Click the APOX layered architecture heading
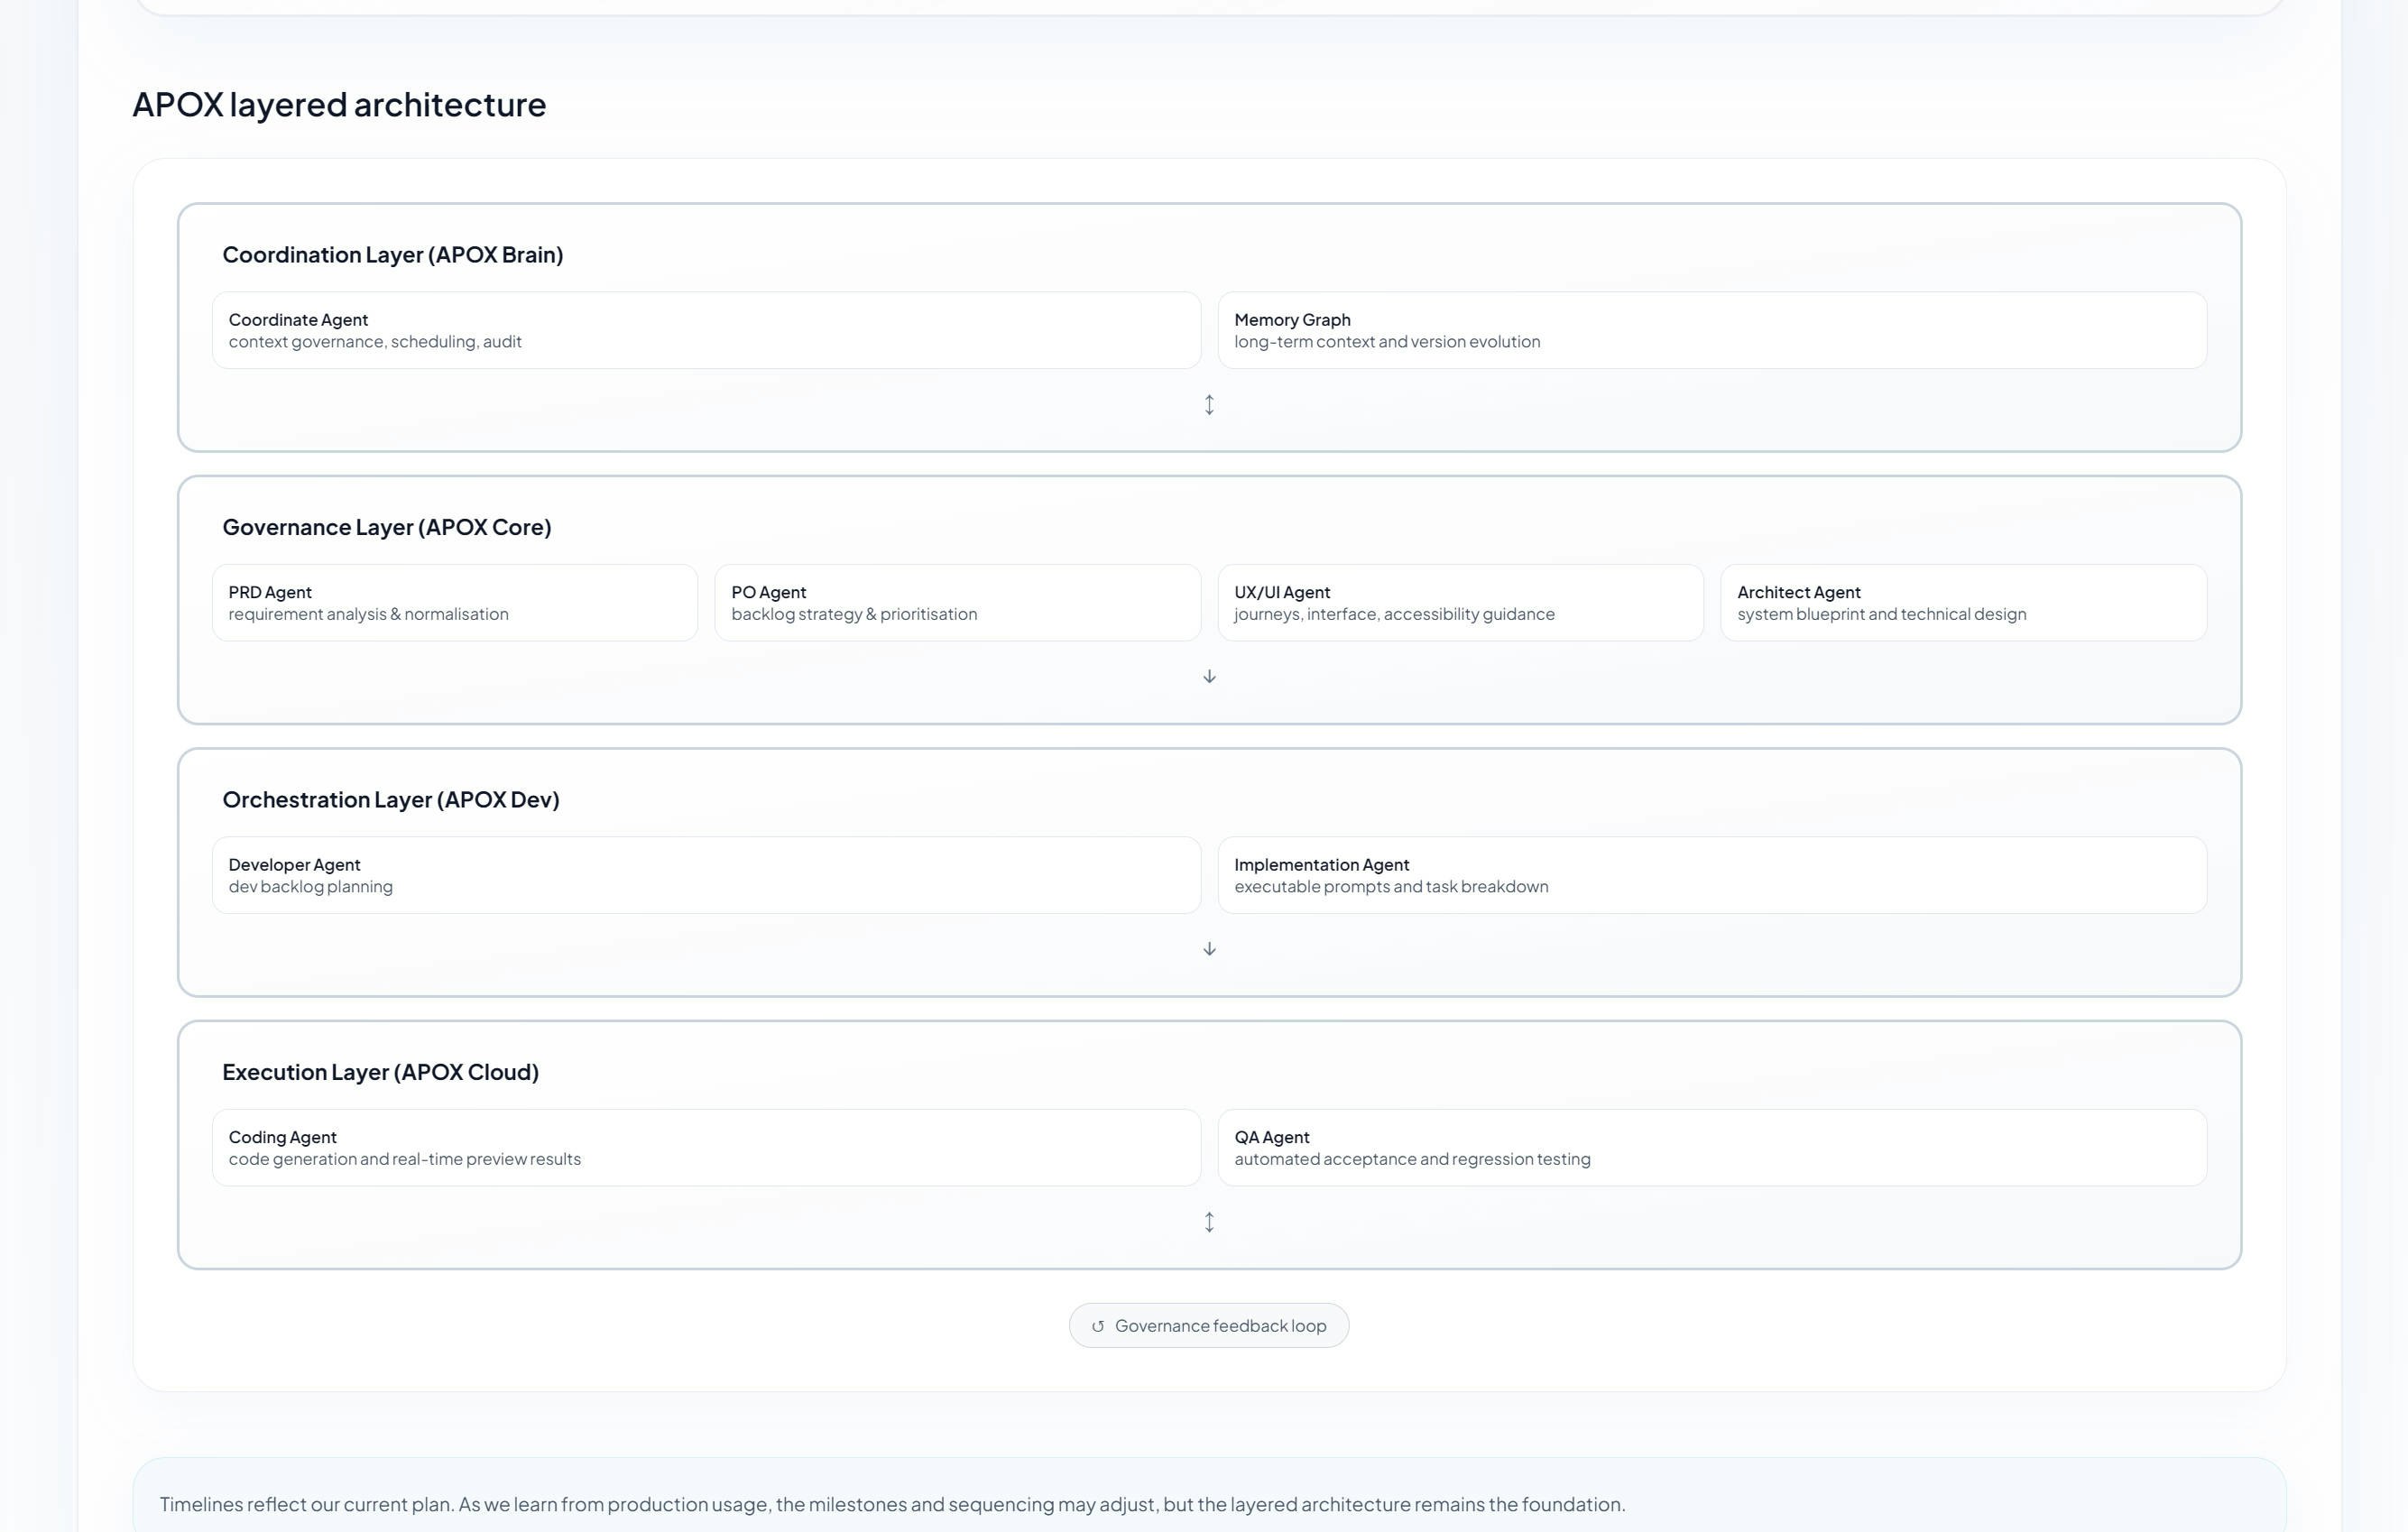 coord(339,105)
